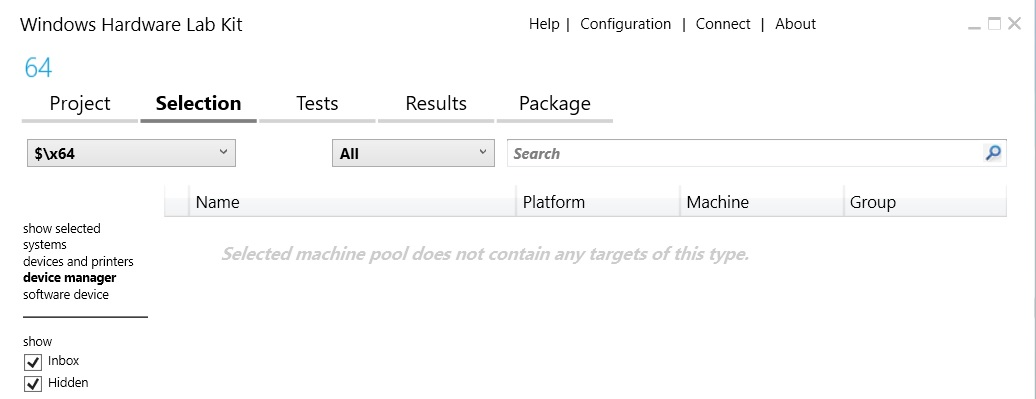Select the systems view option

[45, 245]
